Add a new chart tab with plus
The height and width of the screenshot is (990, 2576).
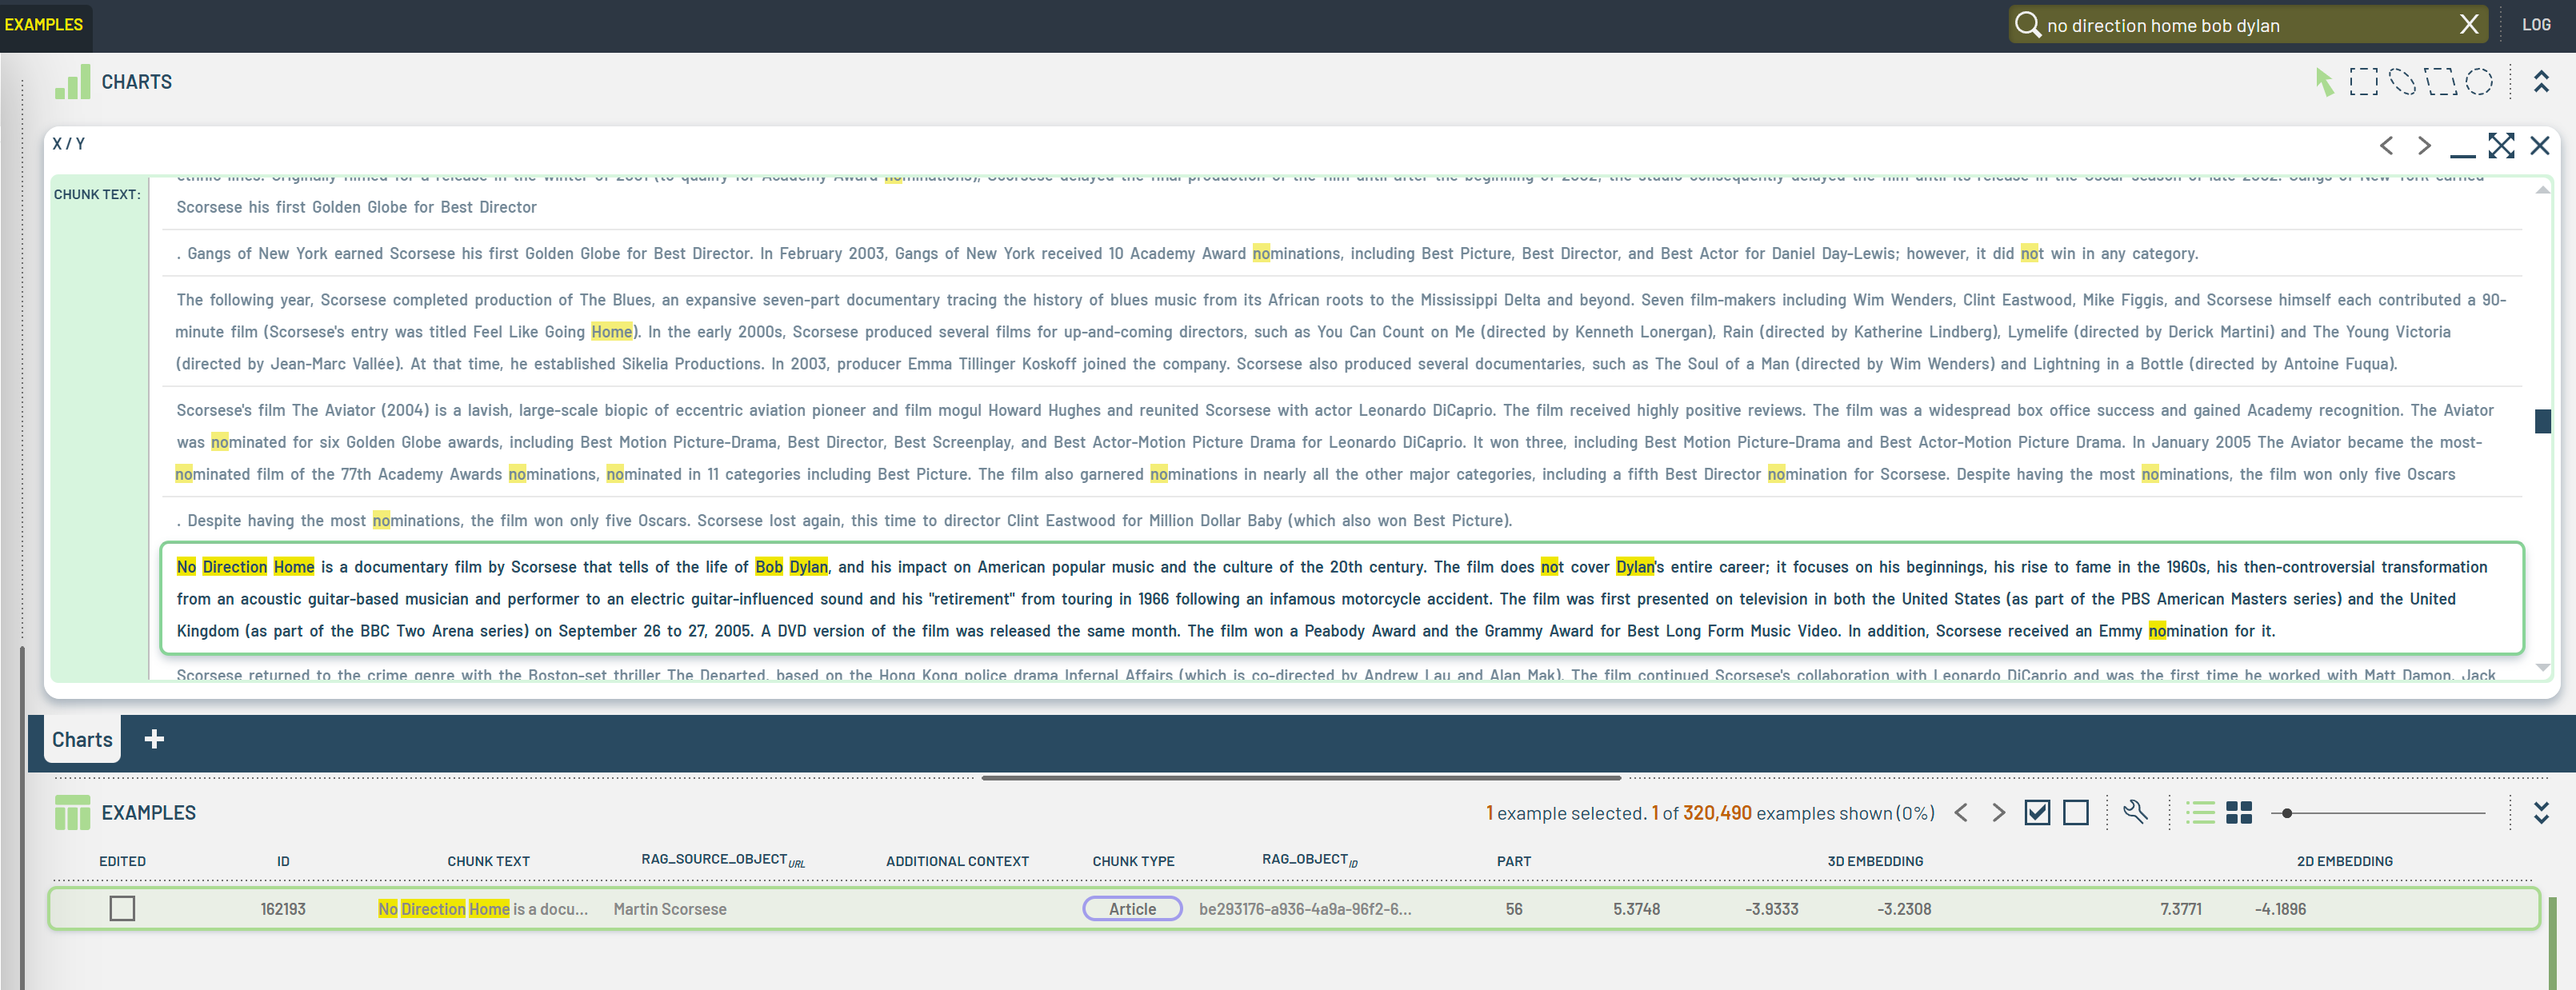pos(154,739)
